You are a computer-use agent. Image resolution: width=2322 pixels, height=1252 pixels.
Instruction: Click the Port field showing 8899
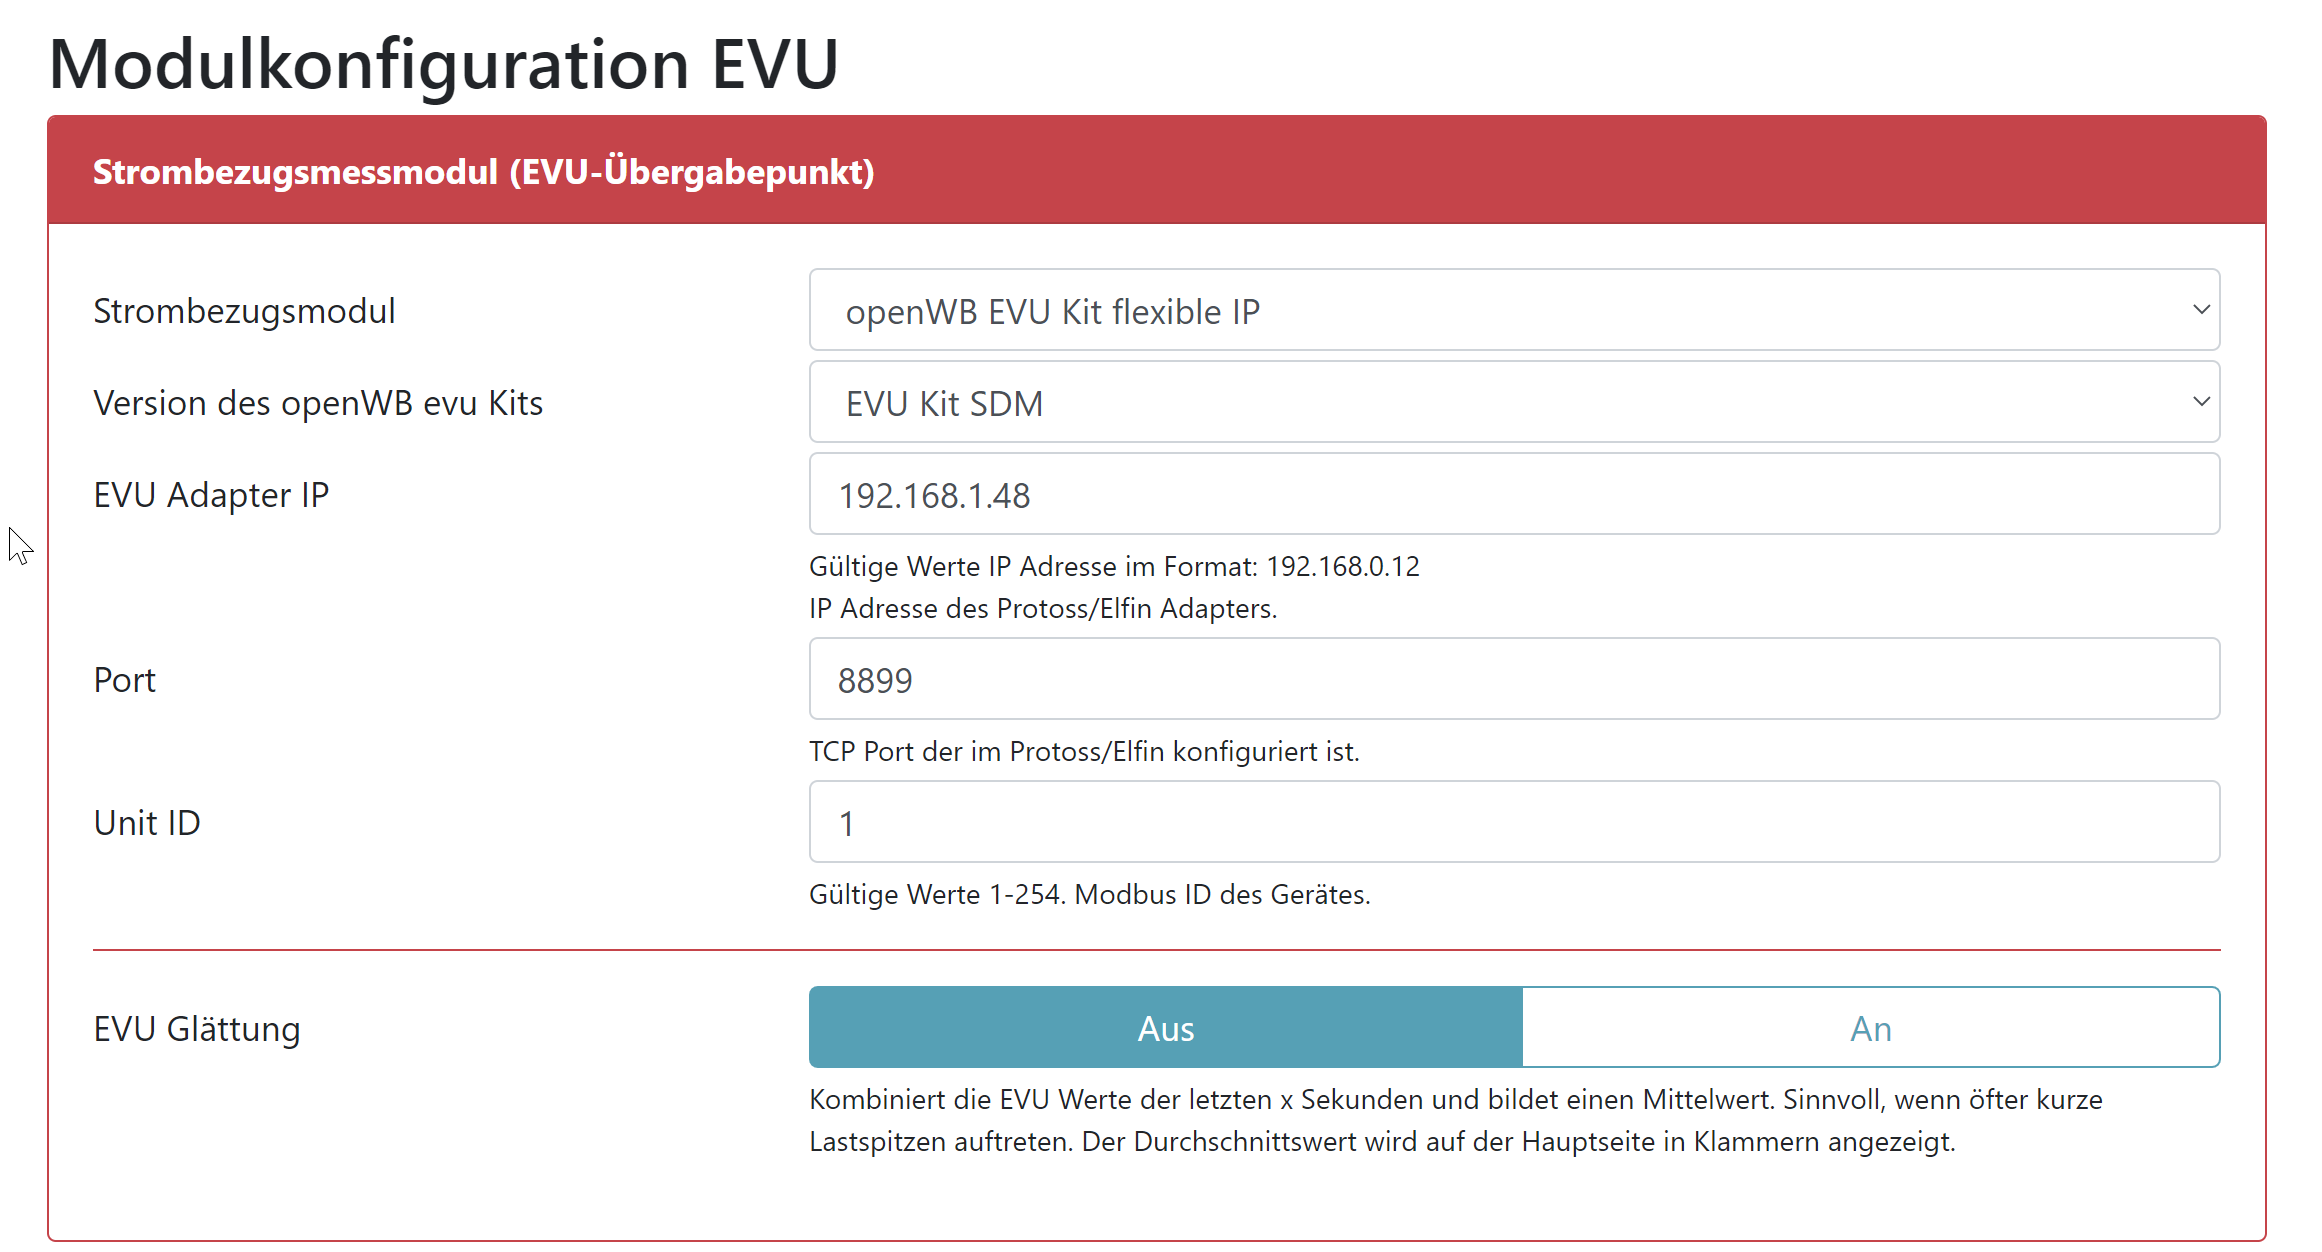tap(1513, 680)
